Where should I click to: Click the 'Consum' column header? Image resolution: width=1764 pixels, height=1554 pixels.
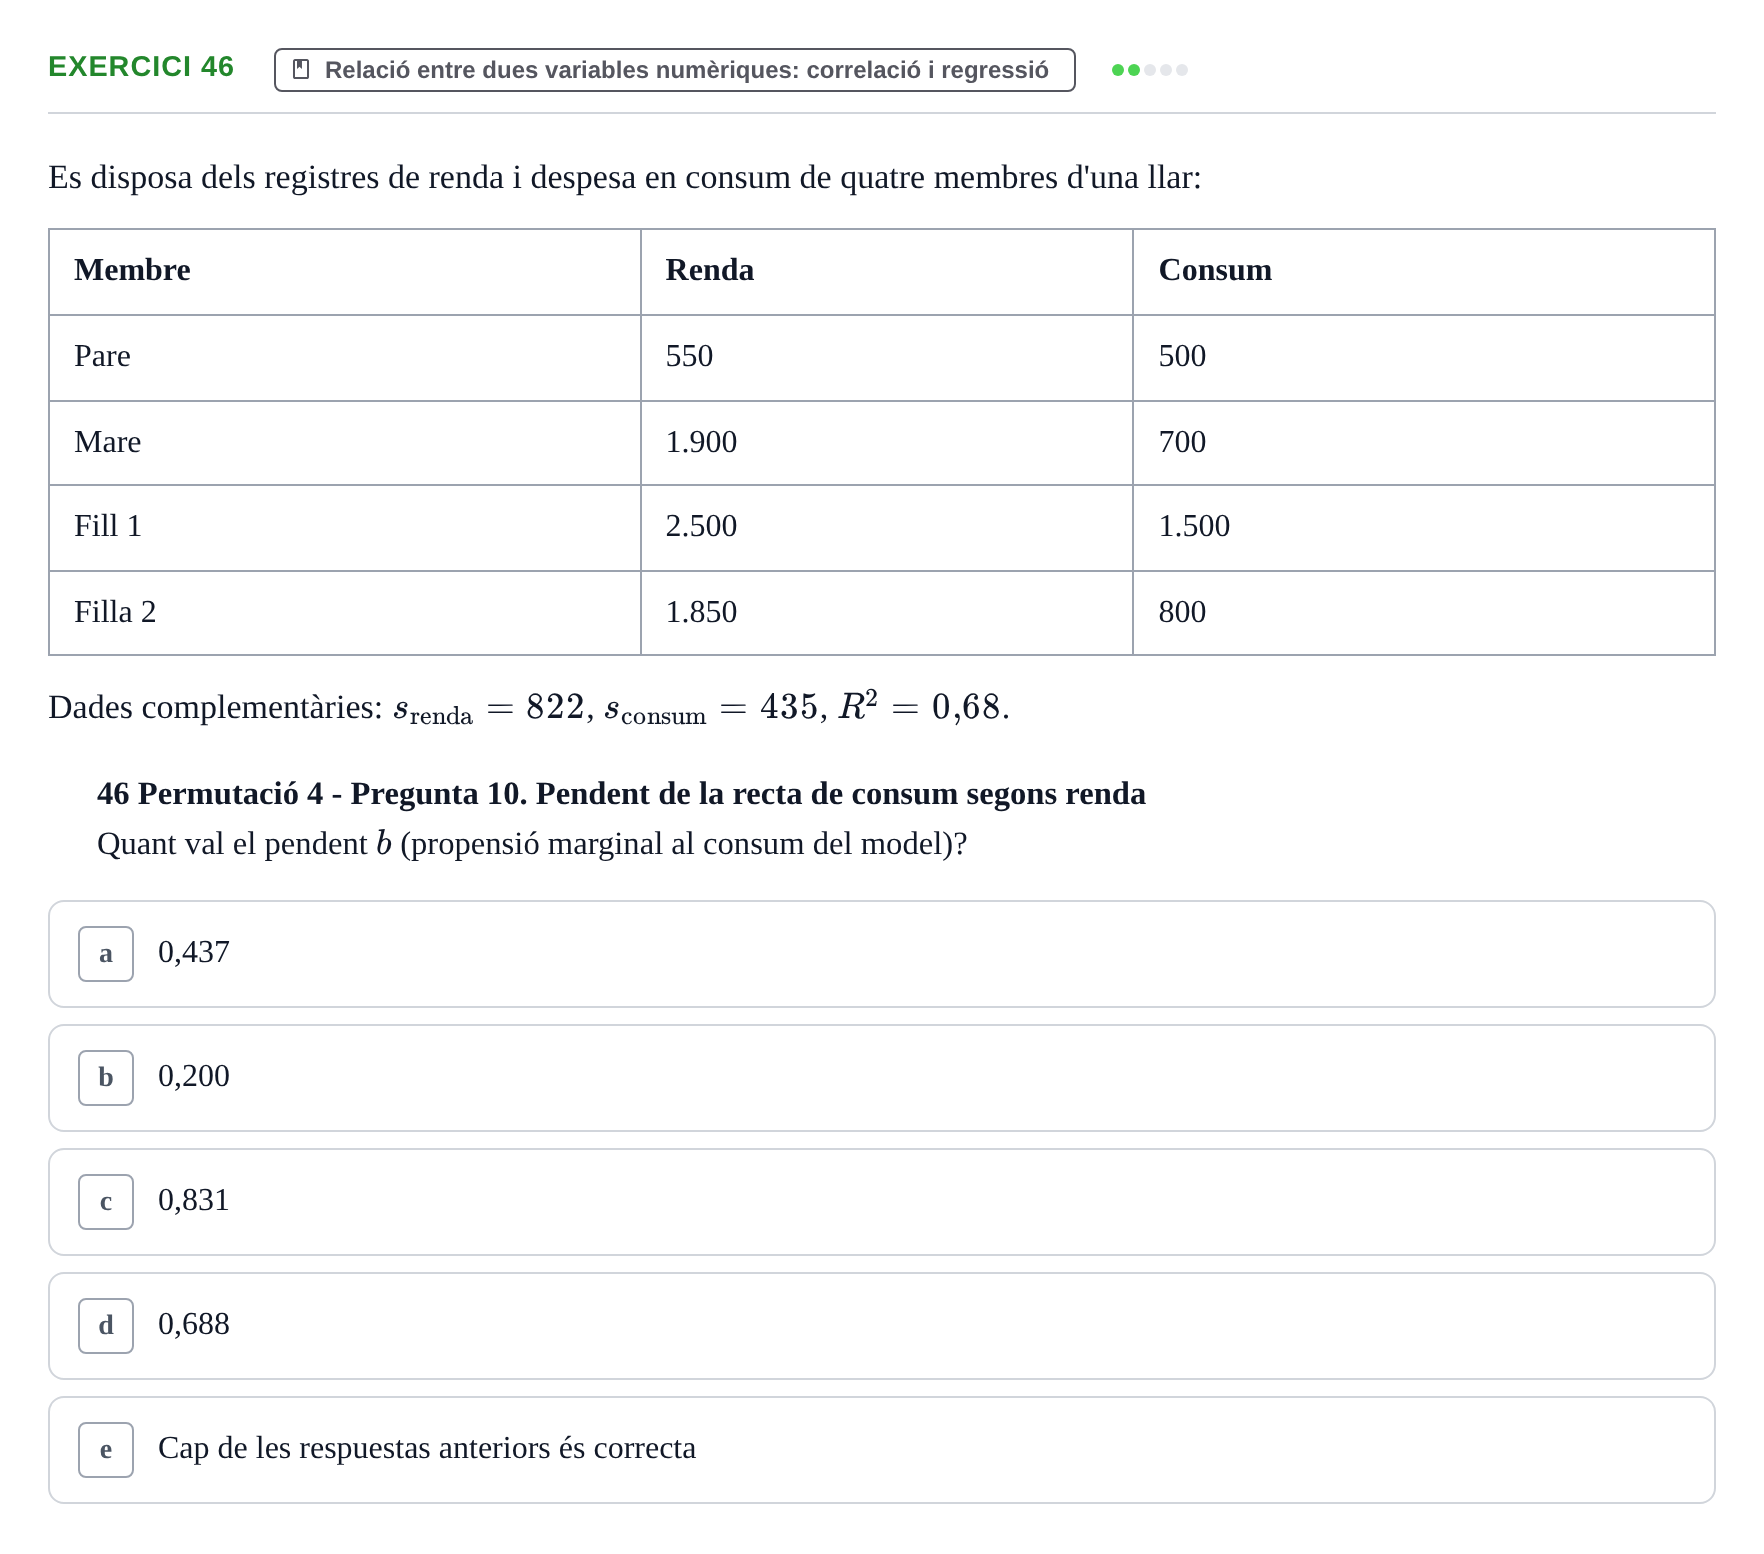(1215, 270)
